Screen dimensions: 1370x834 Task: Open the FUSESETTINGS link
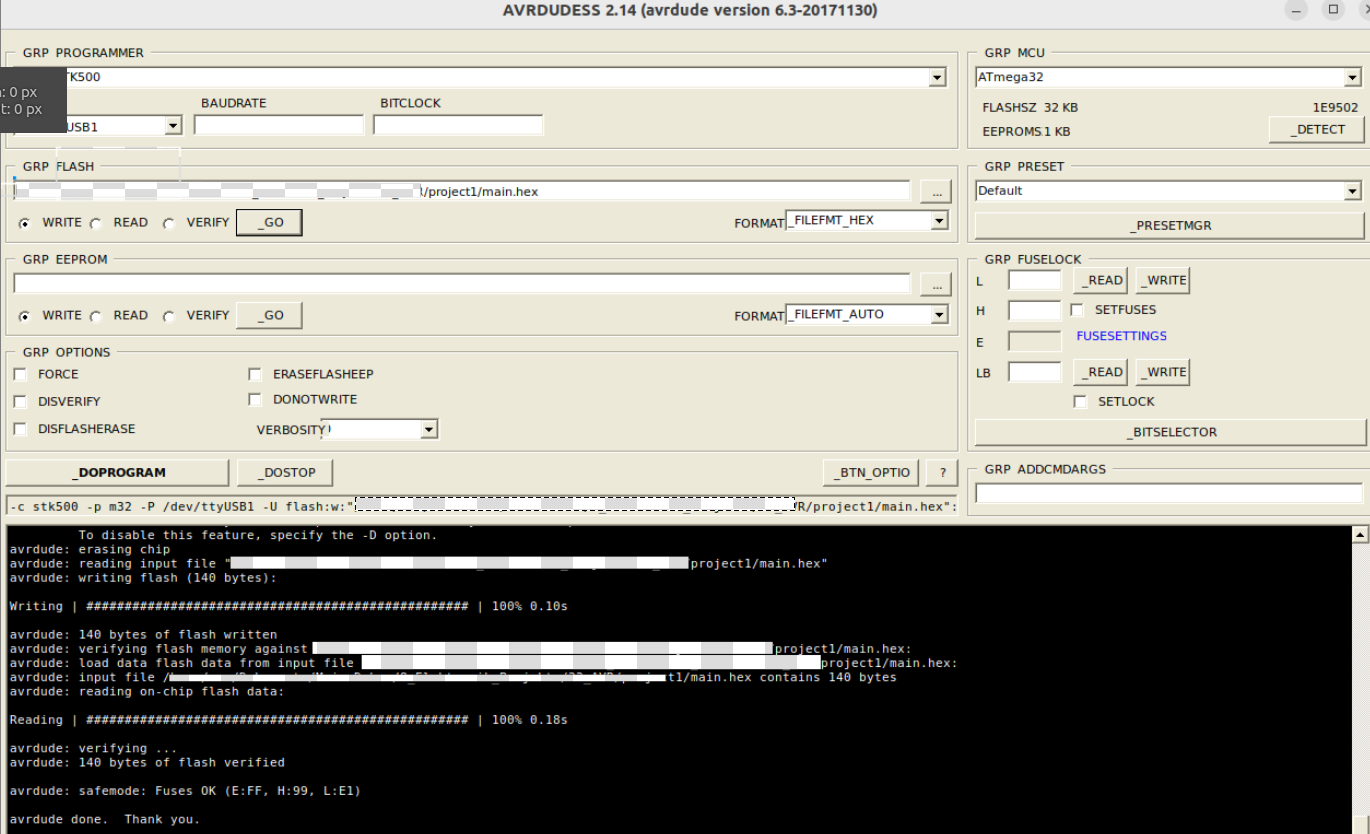1121,336
